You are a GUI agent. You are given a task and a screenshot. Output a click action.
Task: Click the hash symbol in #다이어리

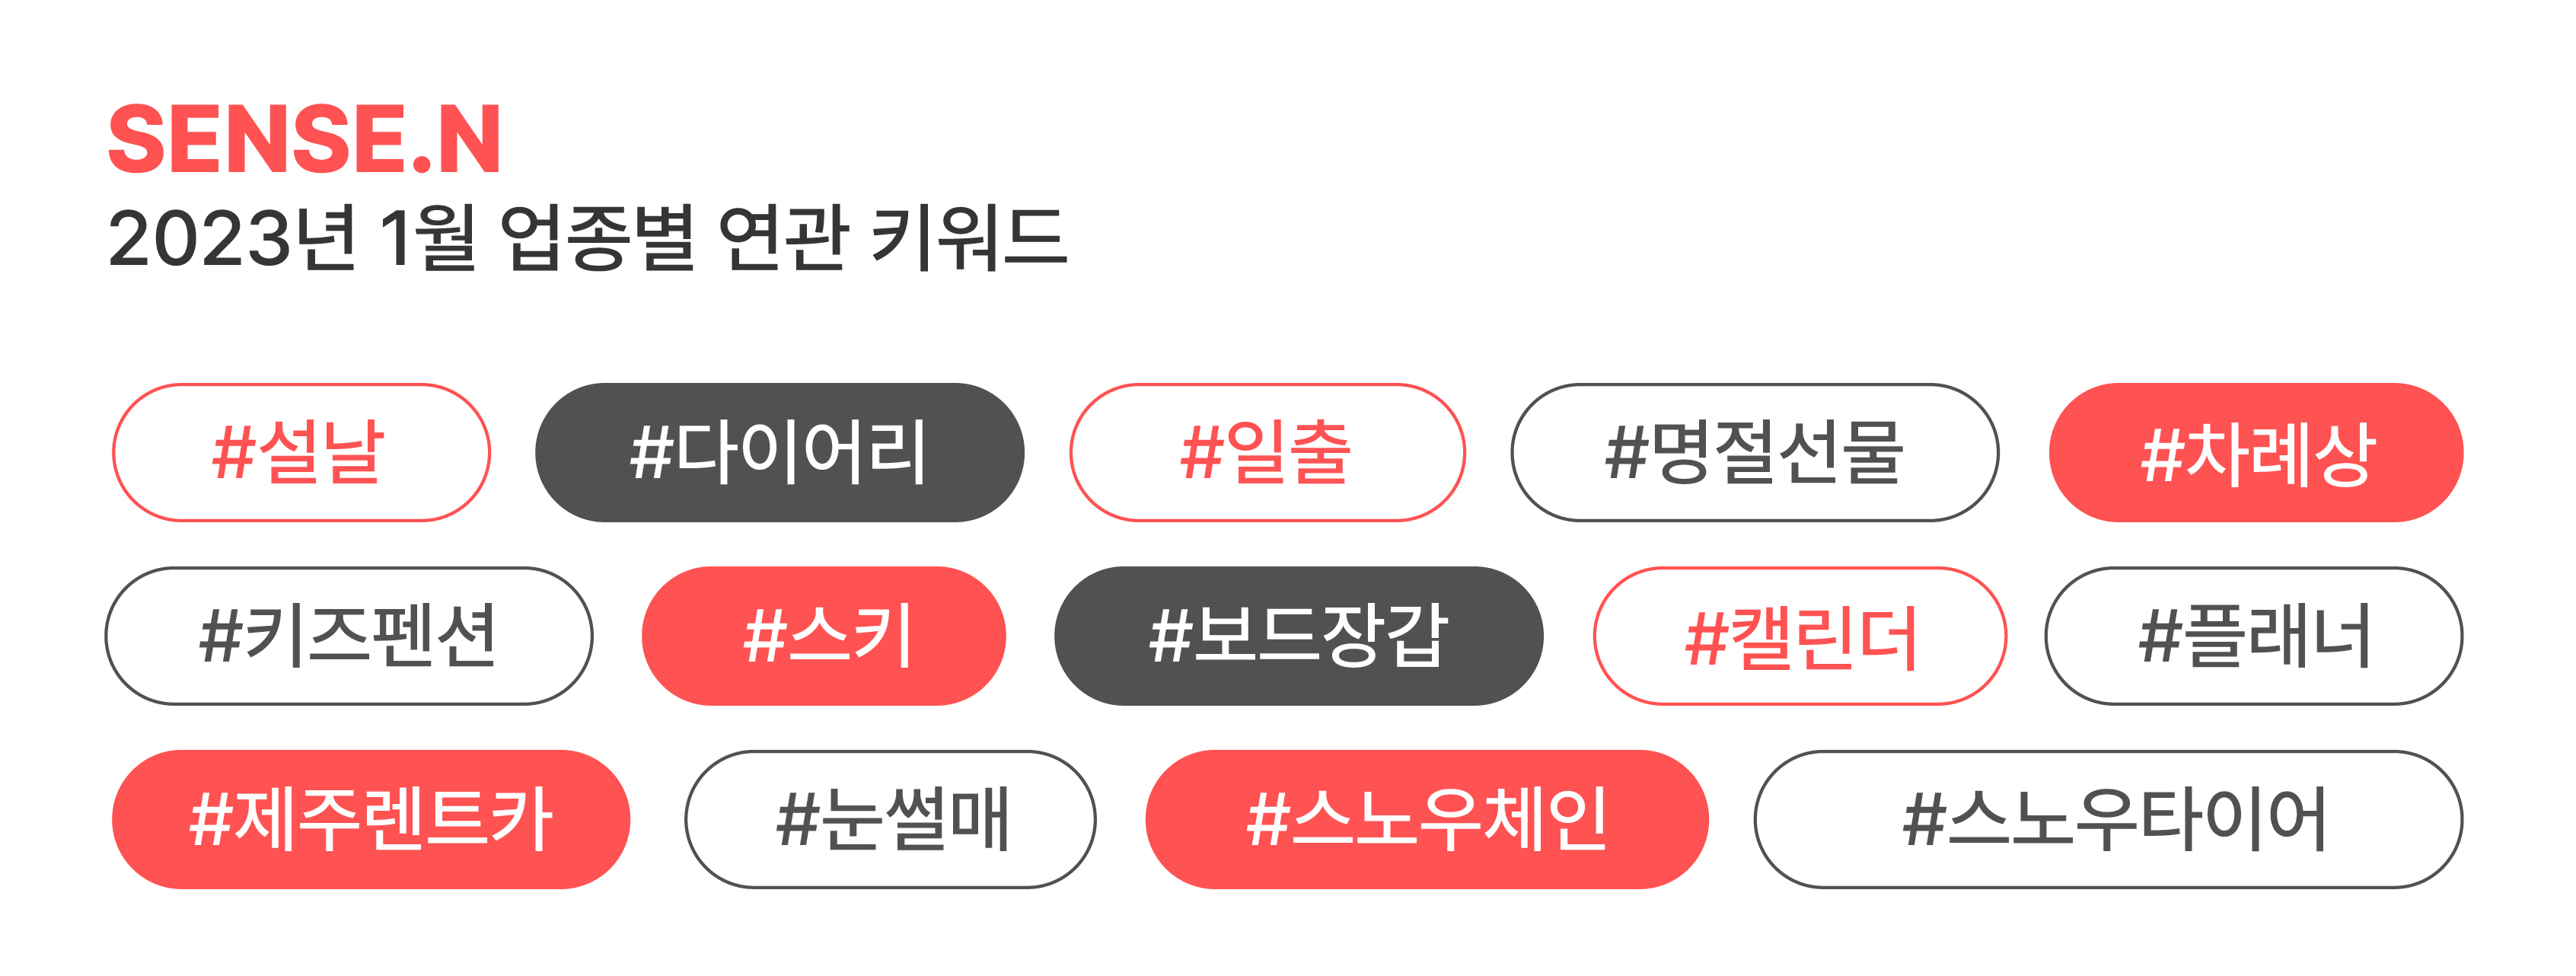[652, 453]
